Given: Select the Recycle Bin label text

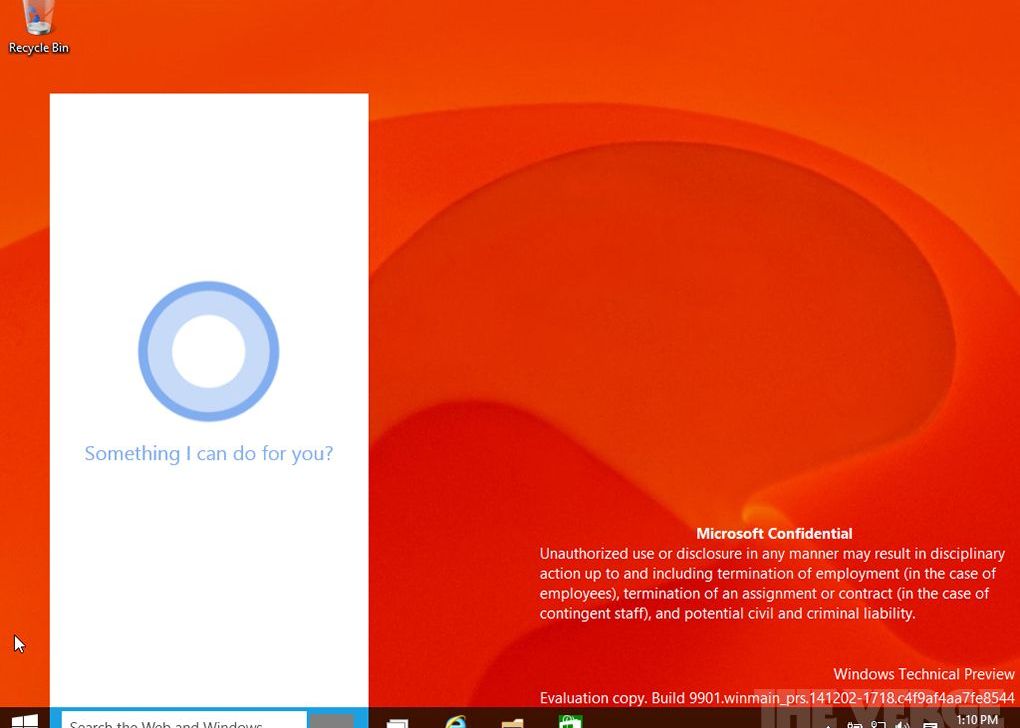Looking at the screenshot, I should point(38,47).
